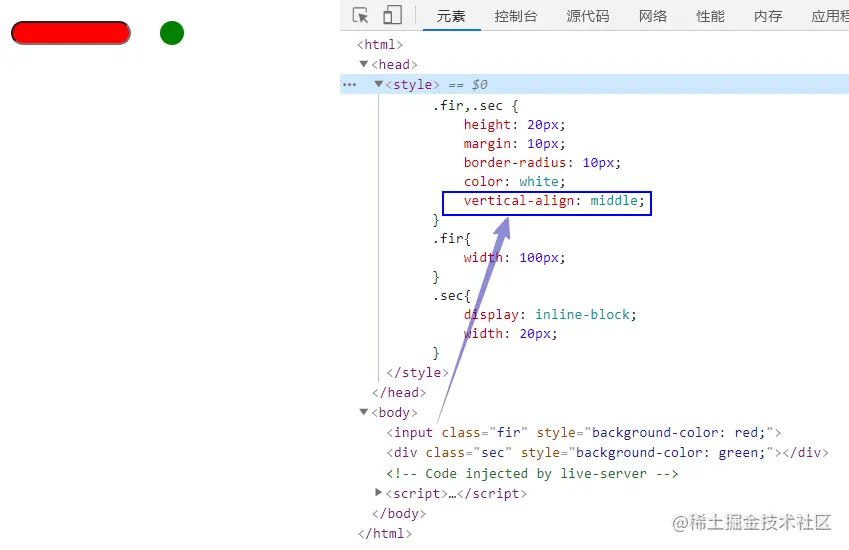This screenshot has width=849, height=550.
Task: Open the 元素 tab
Action: click(x=451, y=16)
